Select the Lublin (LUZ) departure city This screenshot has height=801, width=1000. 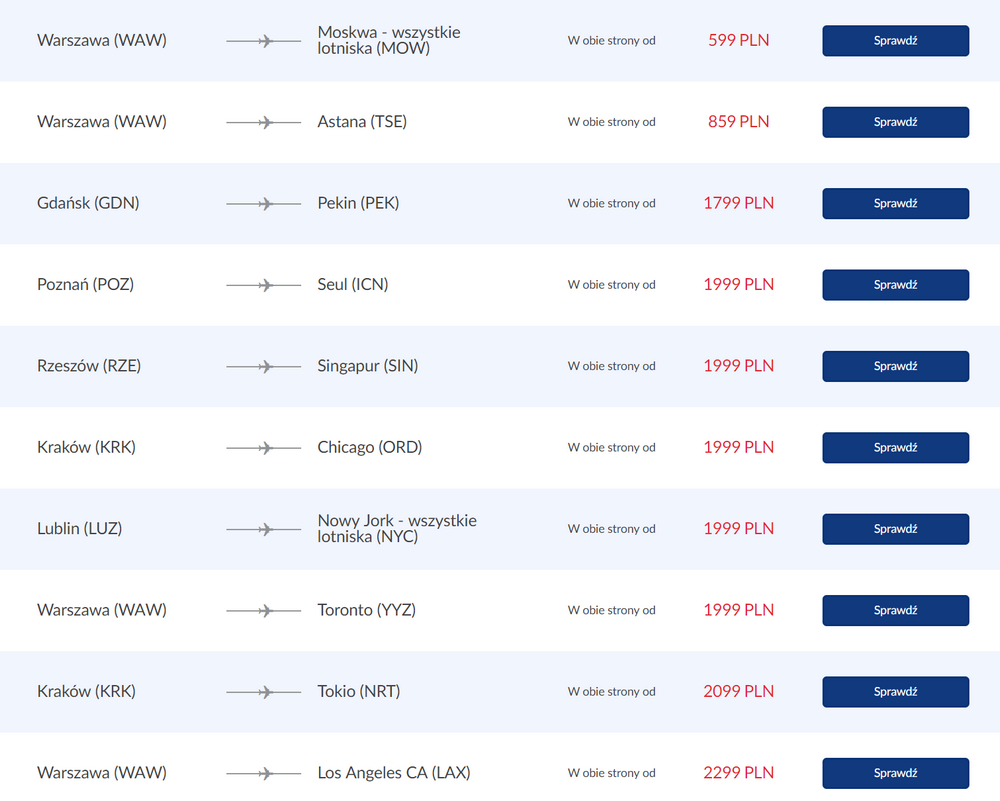79,529
